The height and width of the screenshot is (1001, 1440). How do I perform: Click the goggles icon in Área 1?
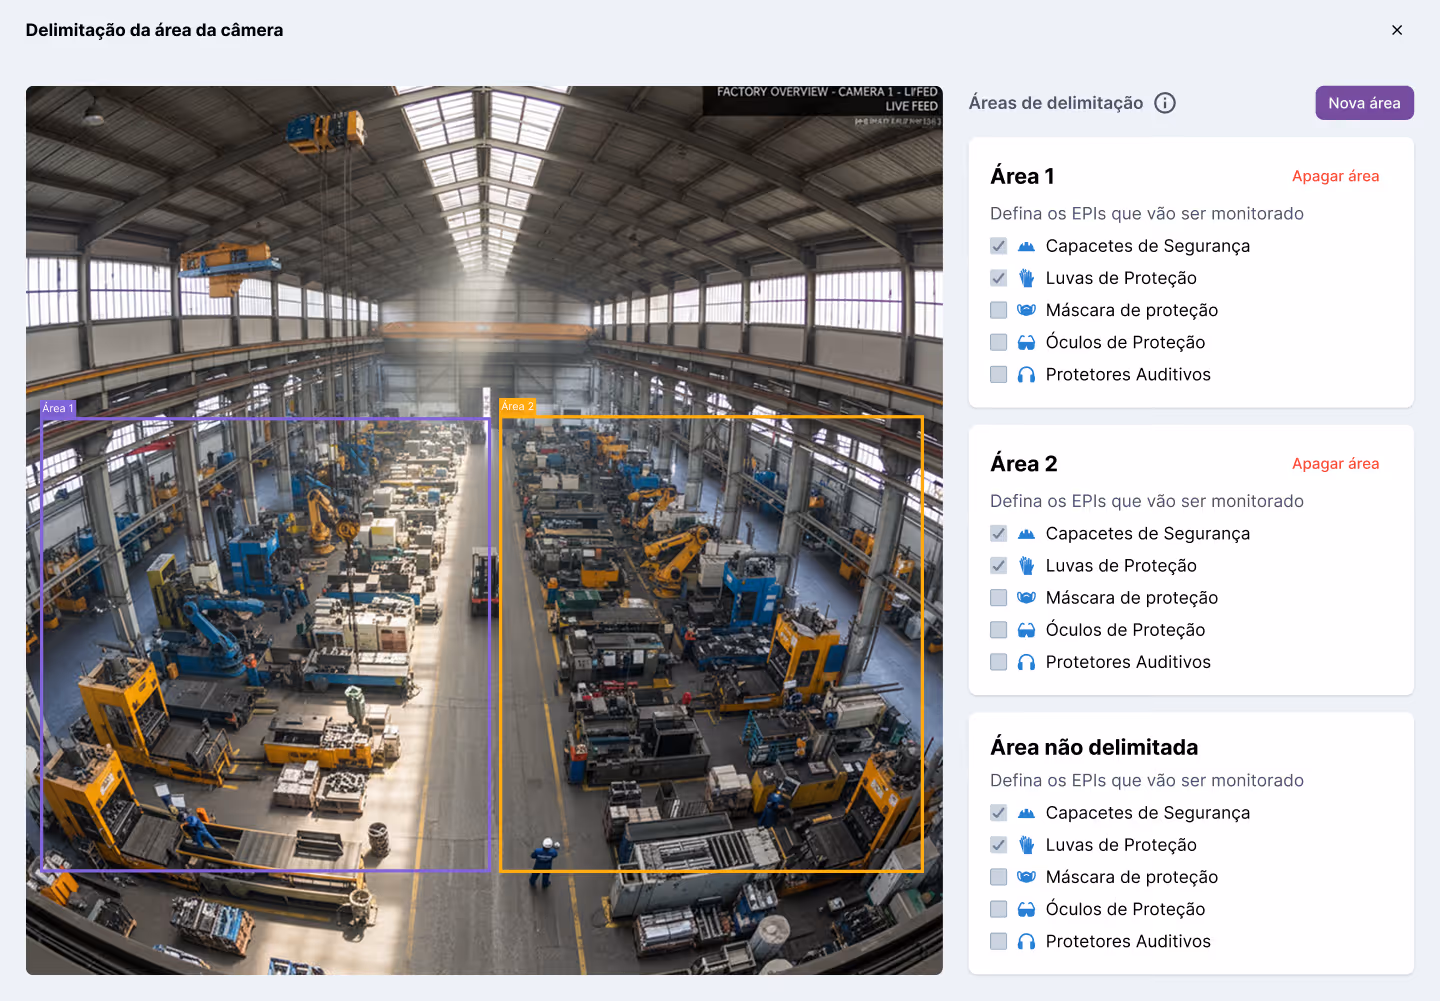(x=1026, y=342)
